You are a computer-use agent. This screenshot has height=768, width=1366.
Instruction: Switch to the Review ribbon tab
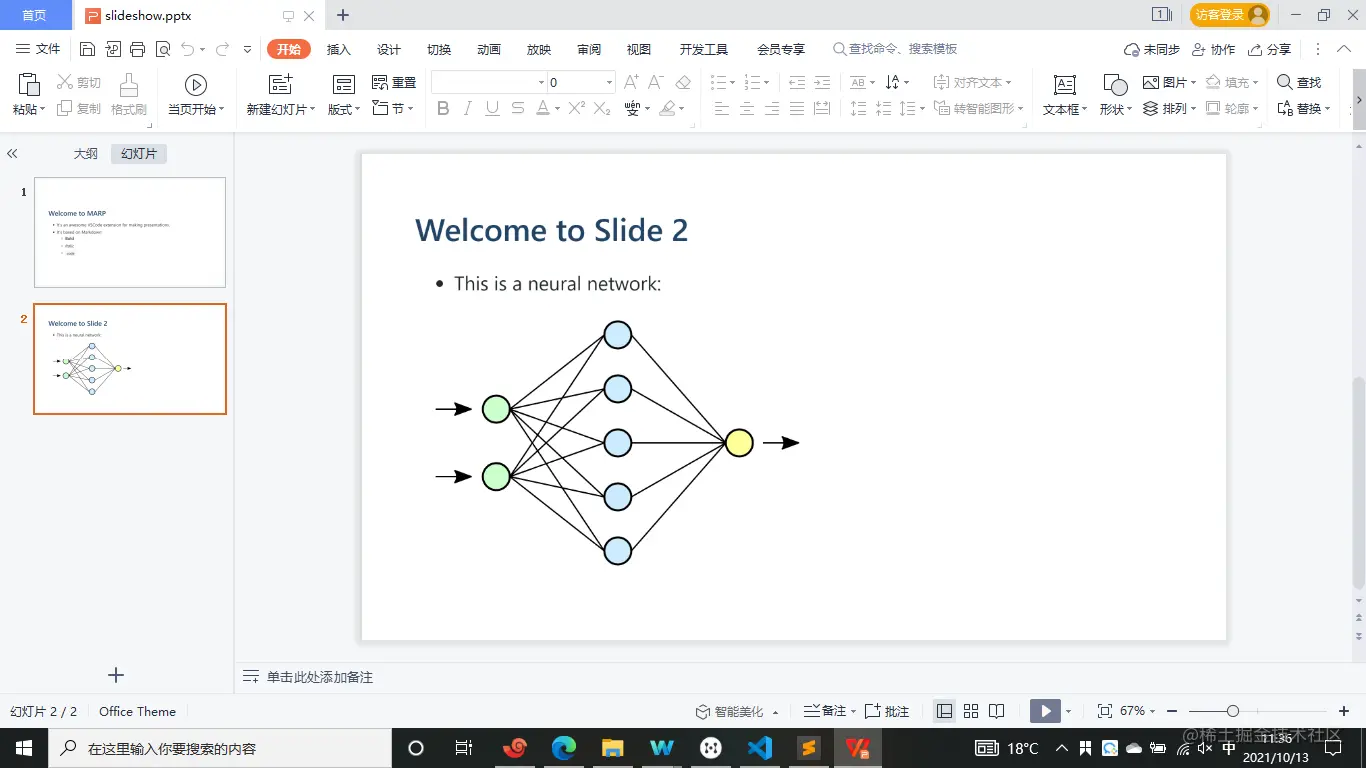pos(589,49)
